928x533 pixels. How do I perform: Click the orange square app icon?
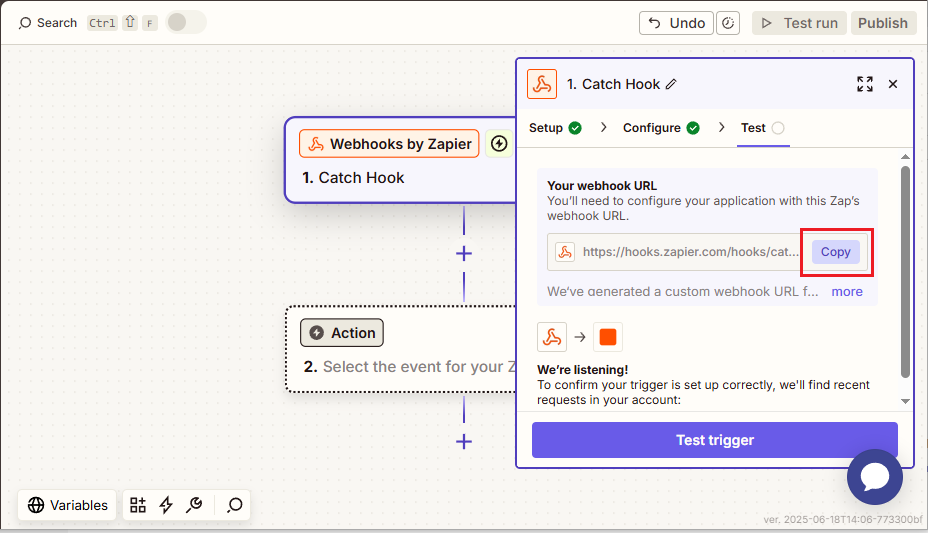608,337
